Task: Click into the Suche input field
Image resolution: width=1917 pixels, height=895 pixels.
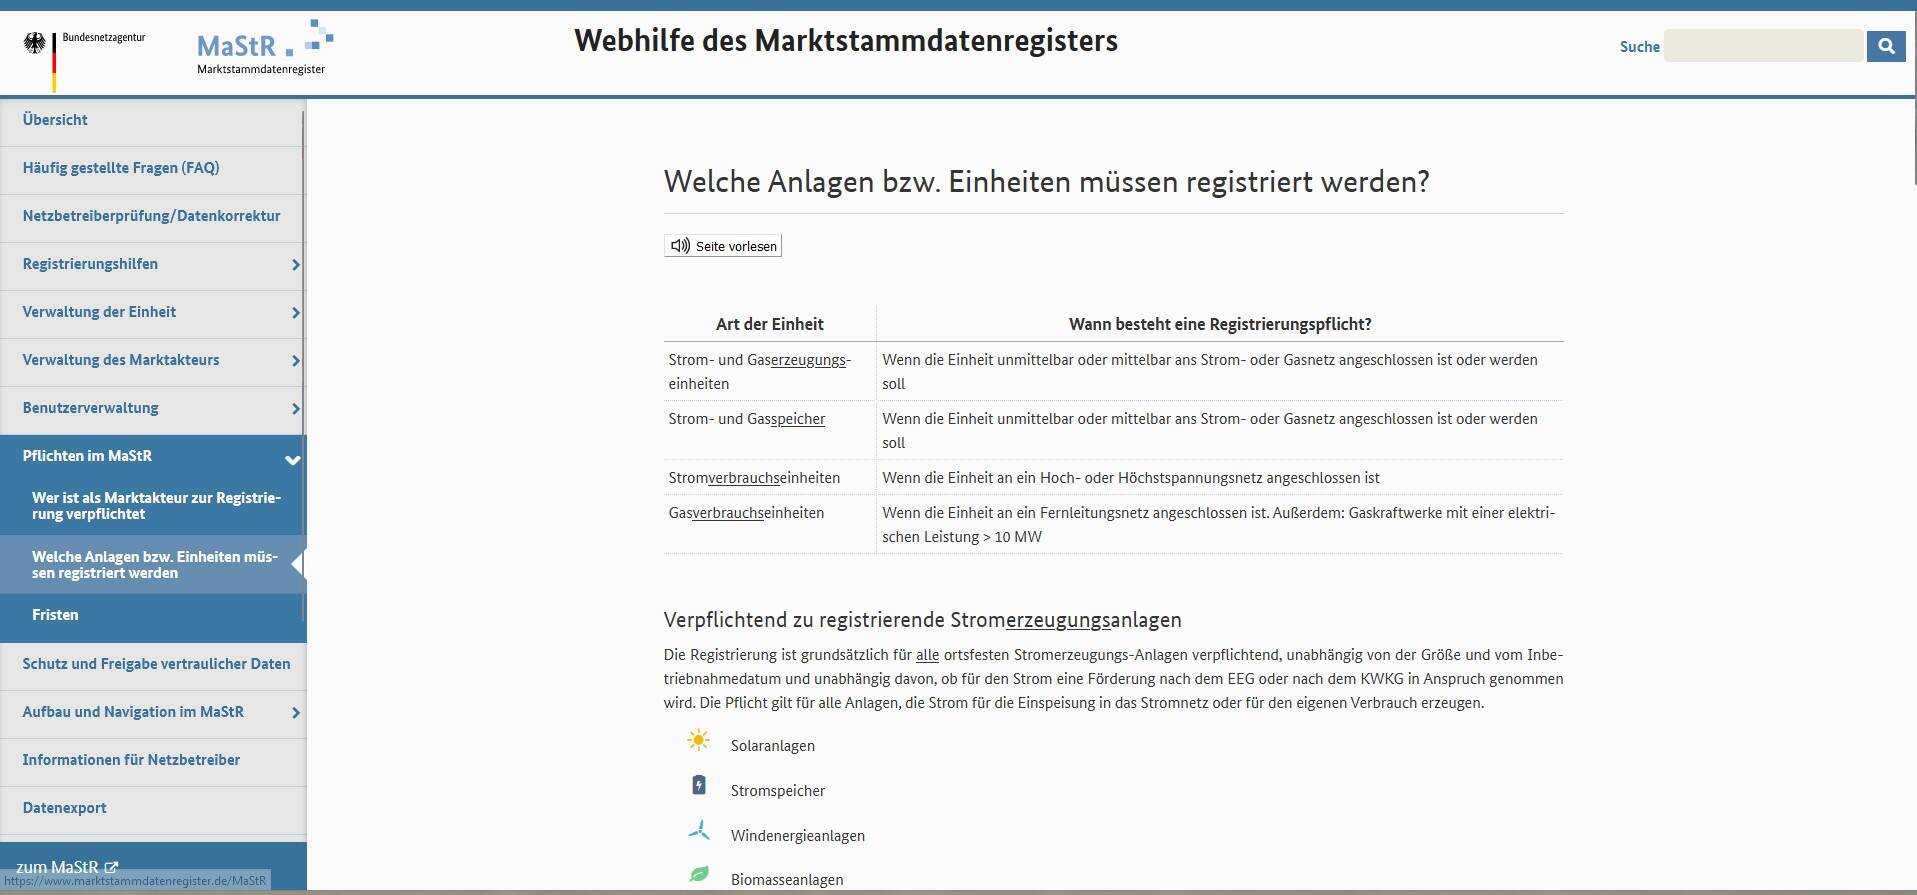Action: [x=1763, y=46]
